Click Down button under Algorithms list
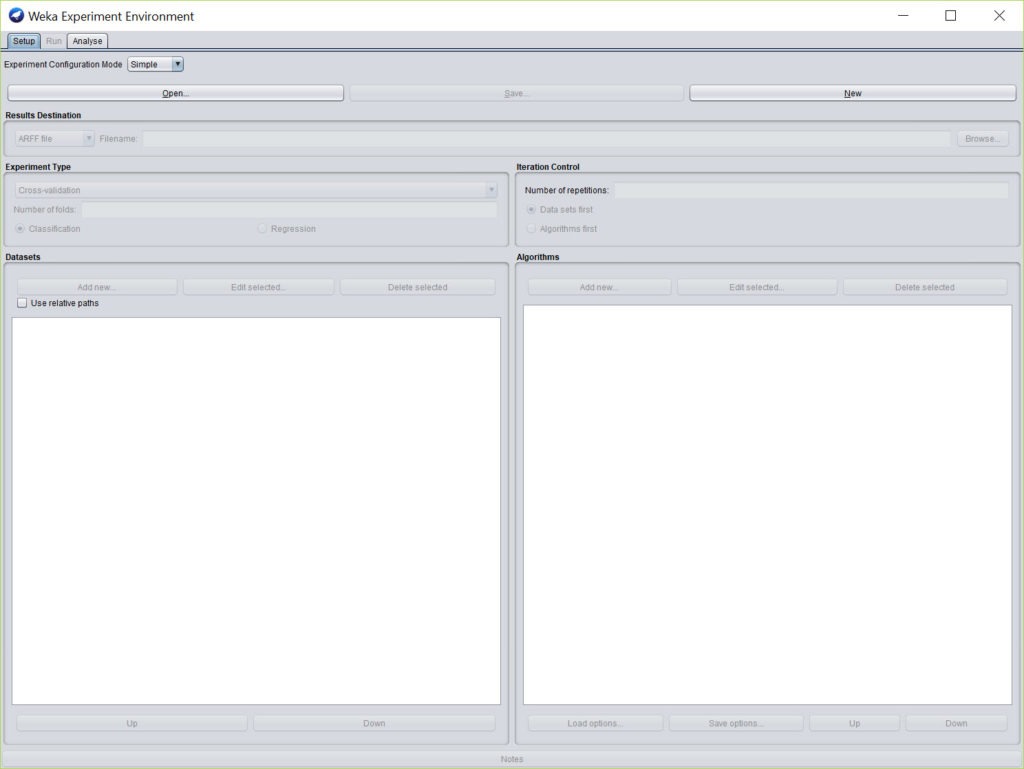This screenshot has height=769, width=1024. pyautogui.click(x=956, y=723)
